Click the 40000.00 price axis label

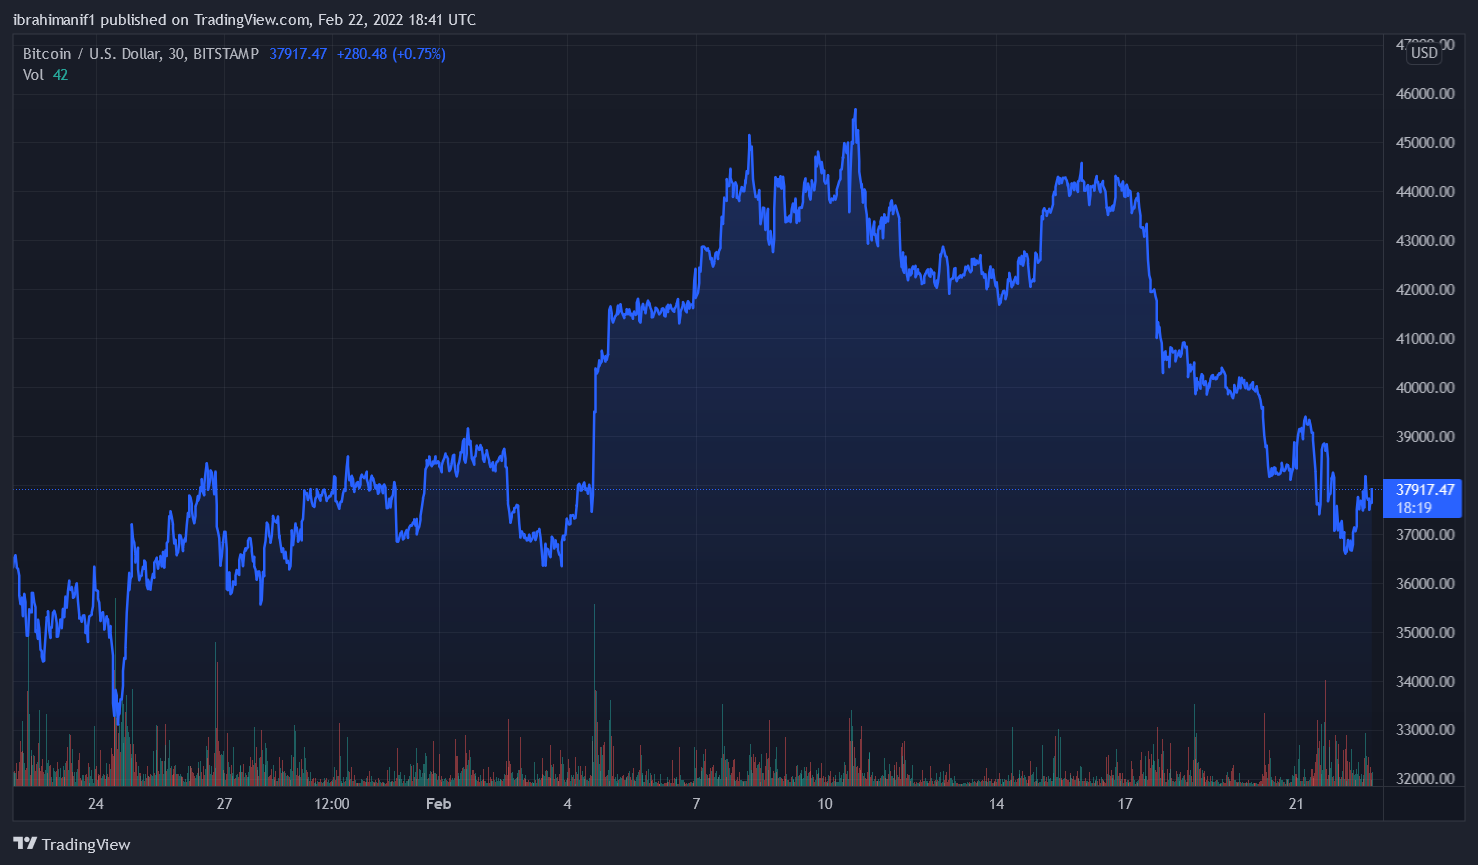click(1425, 388)
